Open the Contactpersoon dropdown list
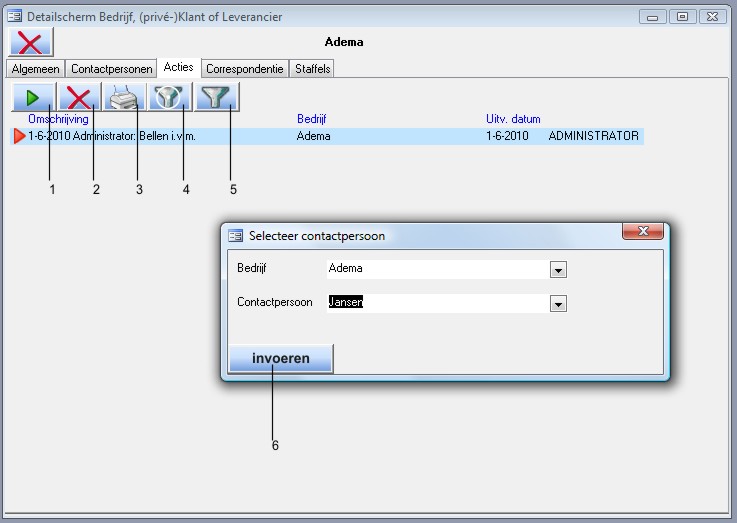This screenshot has width=737, height=523. (559, 303)
